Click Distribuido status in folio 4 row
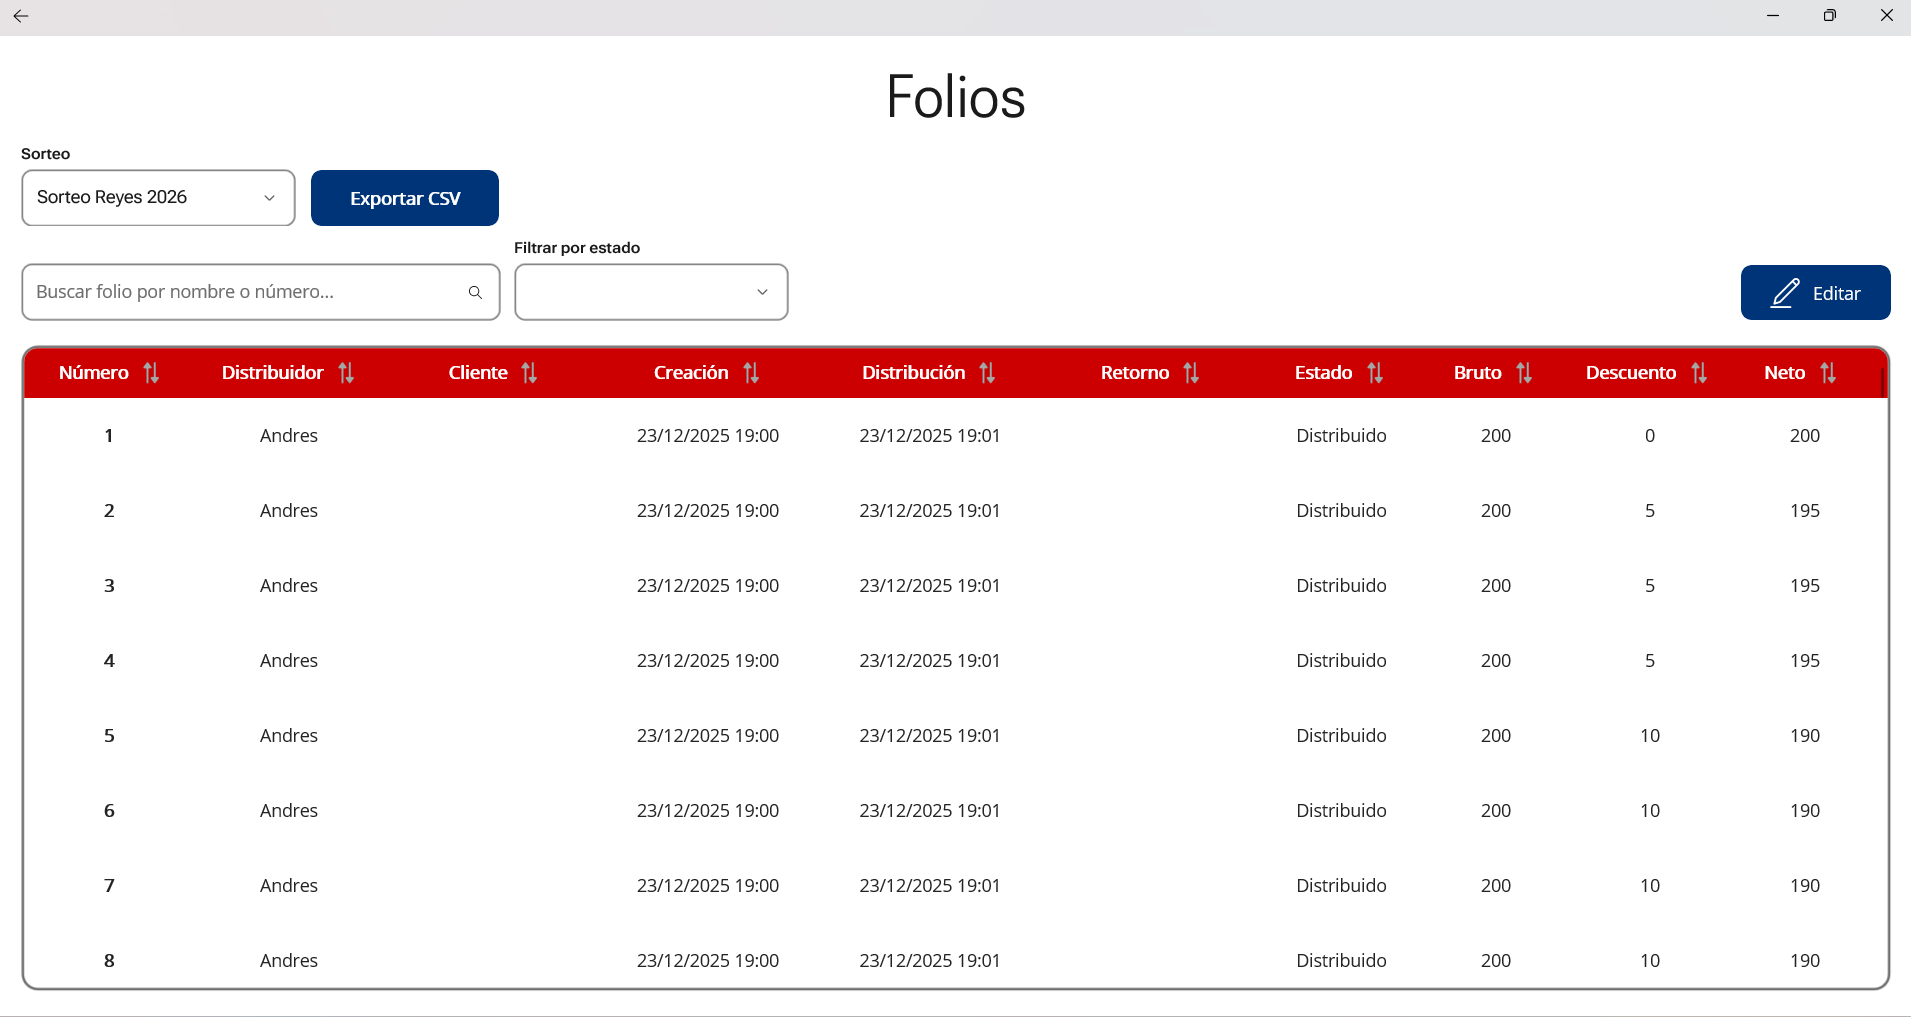 coord(1341,661)
